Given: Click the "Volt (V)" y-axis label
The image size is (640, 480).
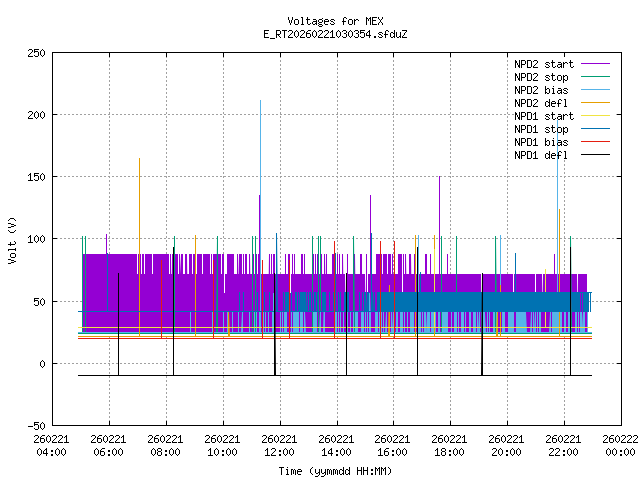Looking at the screenshot, I should coord(12,240).
